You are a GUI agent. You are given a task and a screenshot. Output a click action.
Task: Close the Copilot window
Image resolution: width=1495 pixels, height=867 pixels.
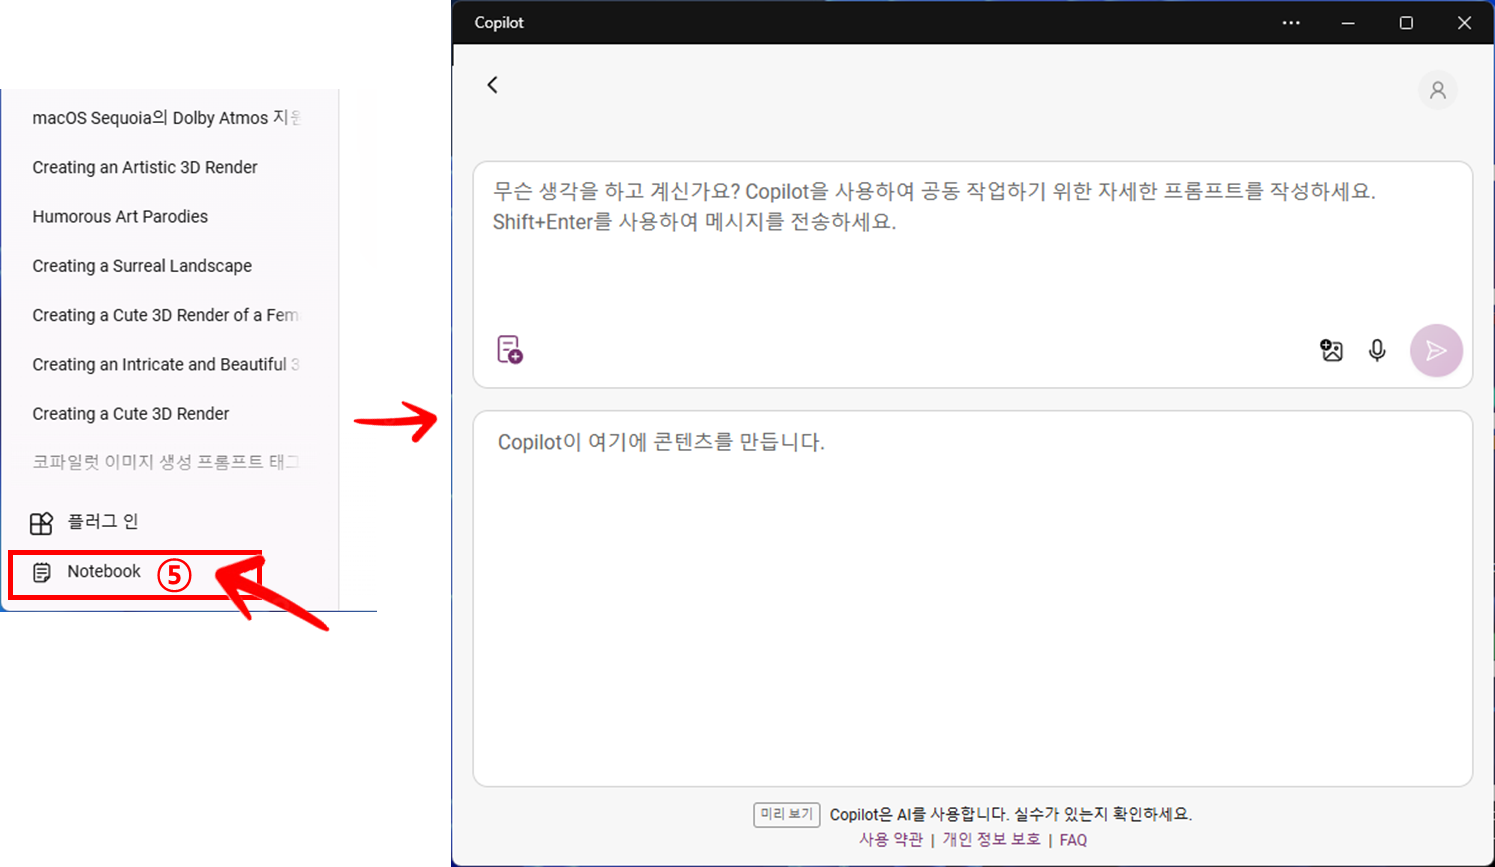1464,23
